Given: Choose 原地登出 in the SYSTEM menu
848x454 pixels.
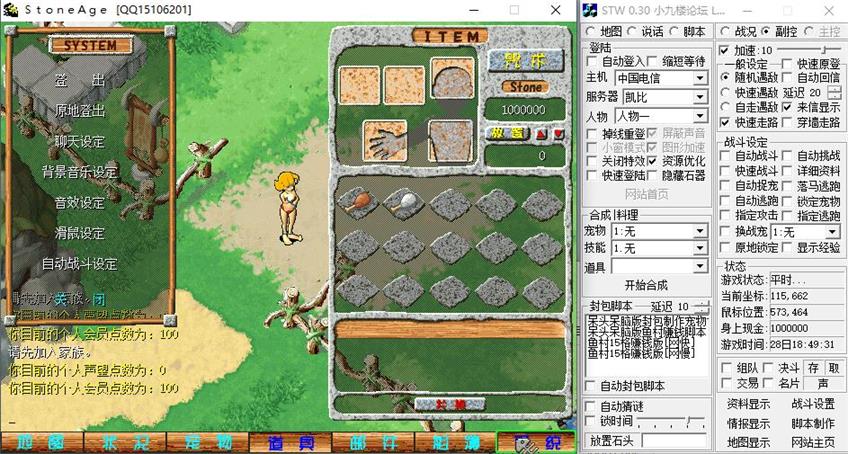Looking at the screenshot, I should (x=80, y=110).
